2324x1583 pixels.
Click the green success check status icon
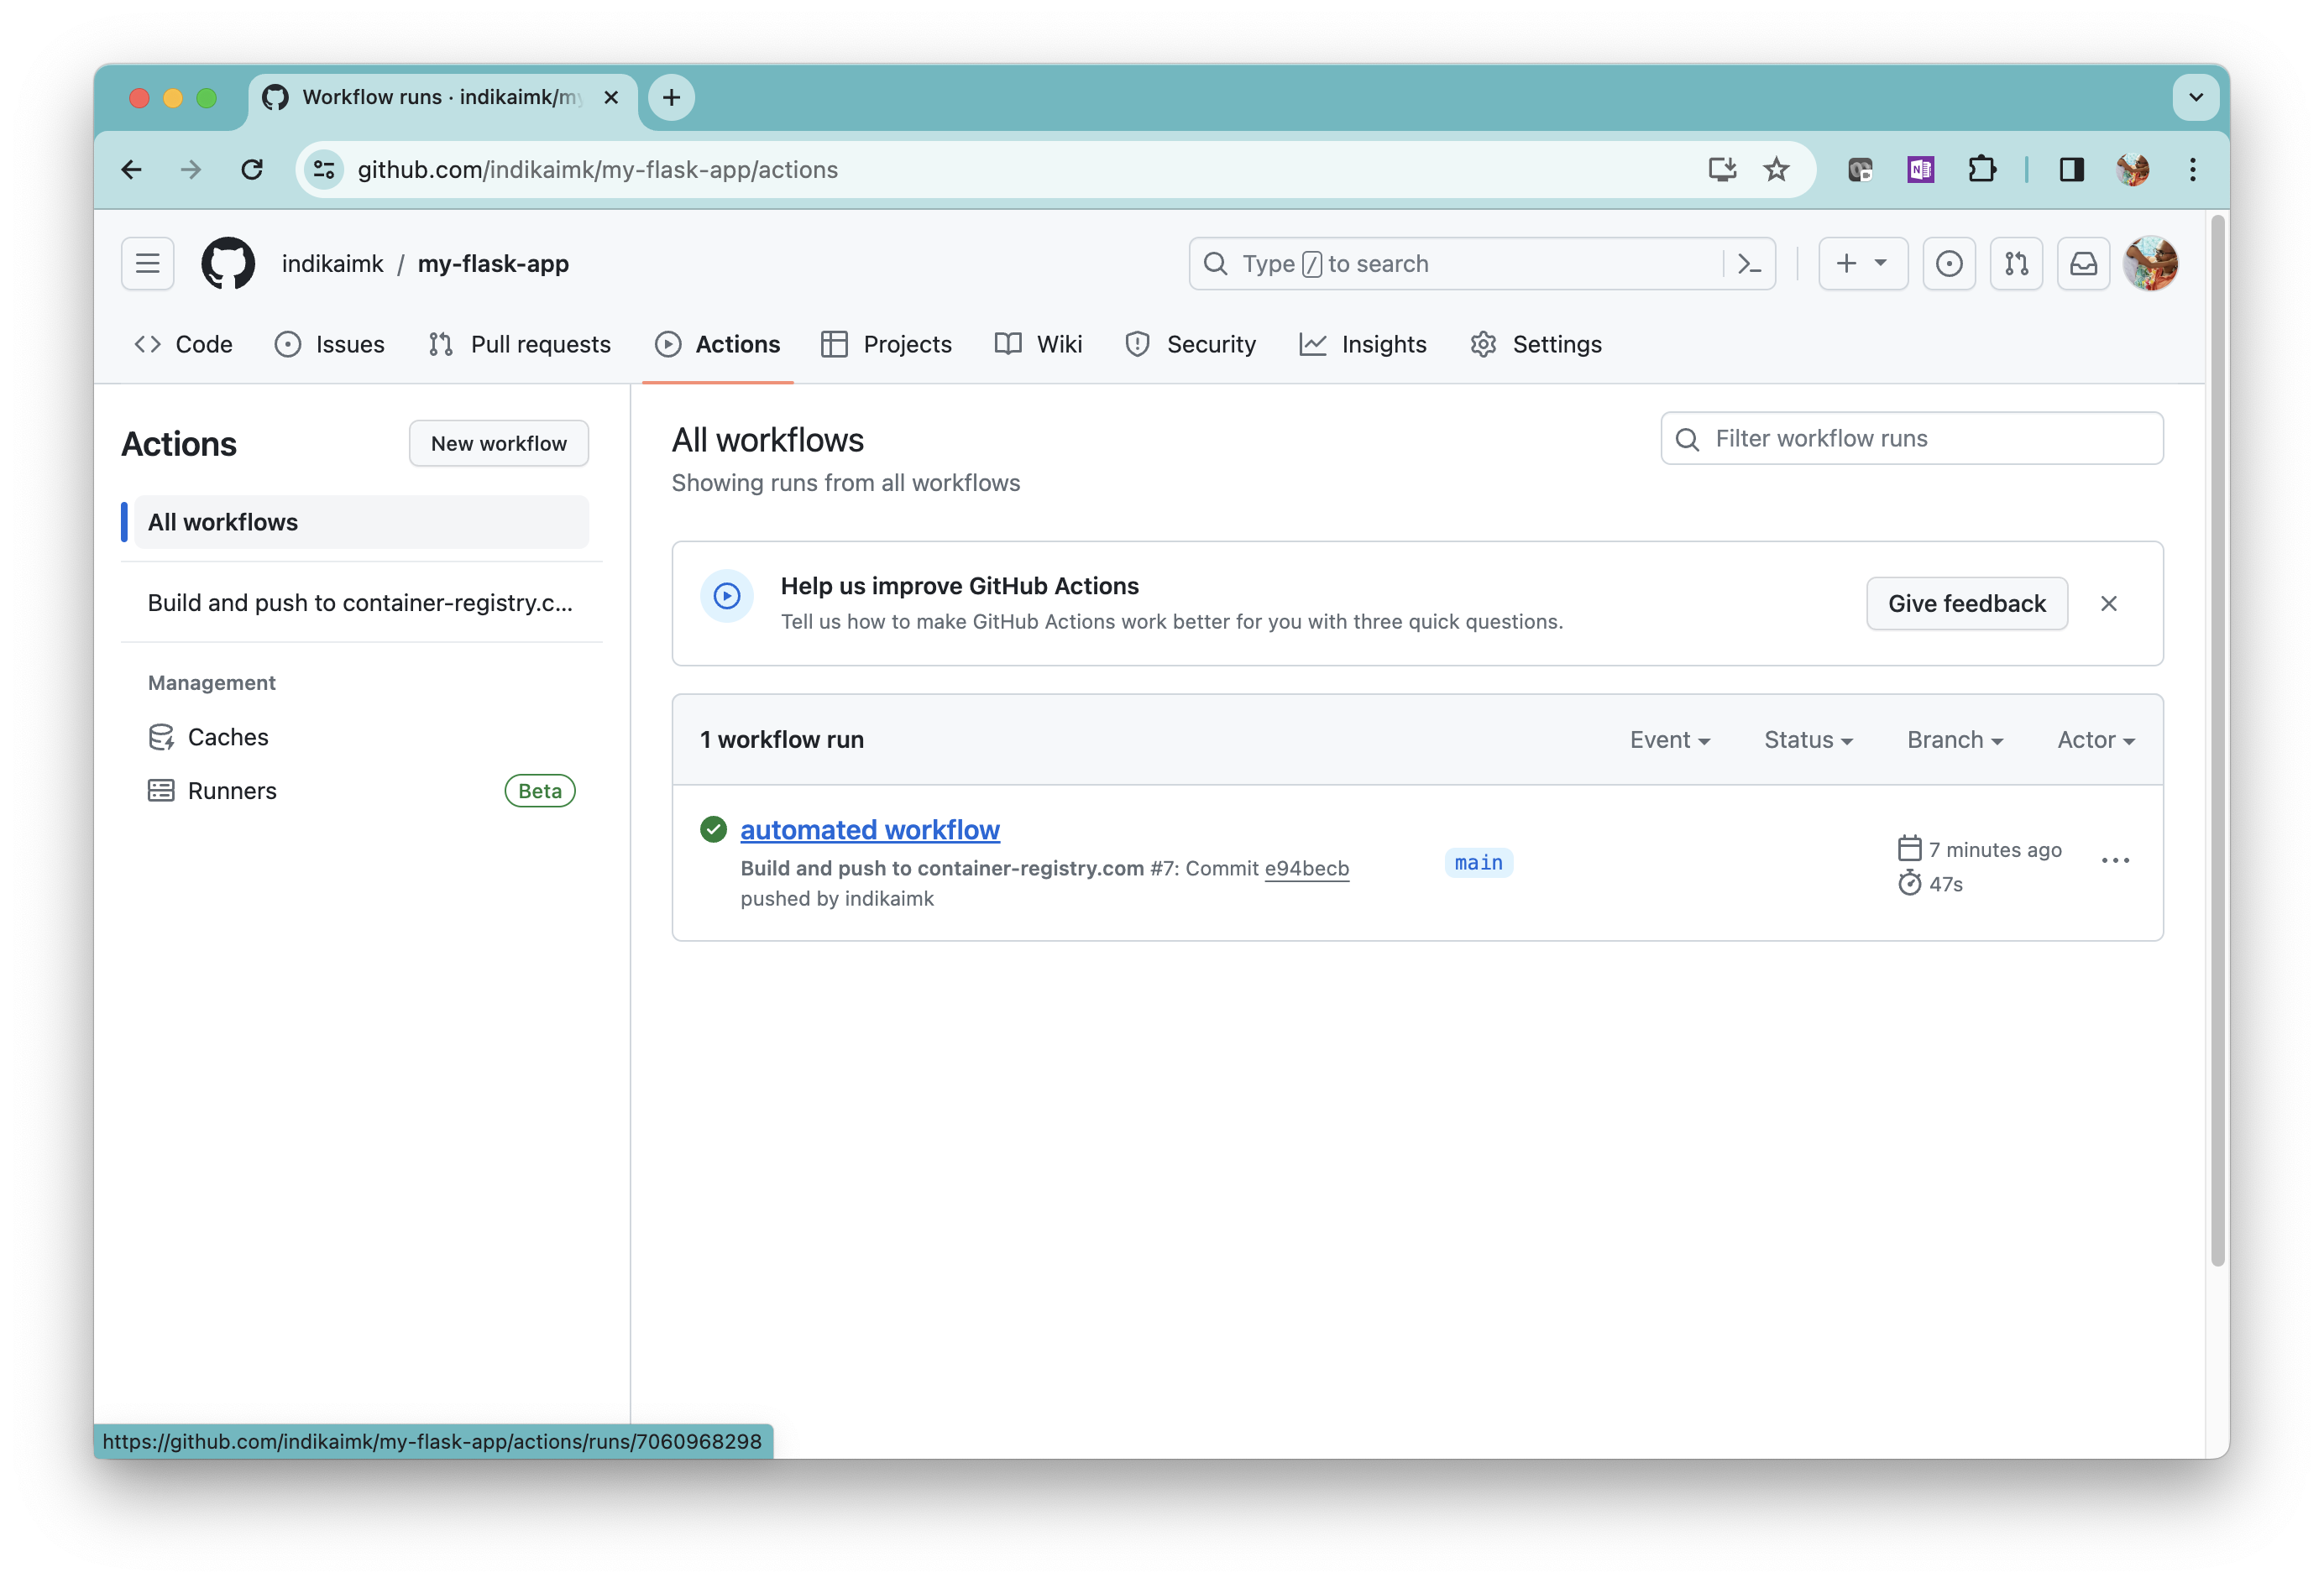(713, 830)
